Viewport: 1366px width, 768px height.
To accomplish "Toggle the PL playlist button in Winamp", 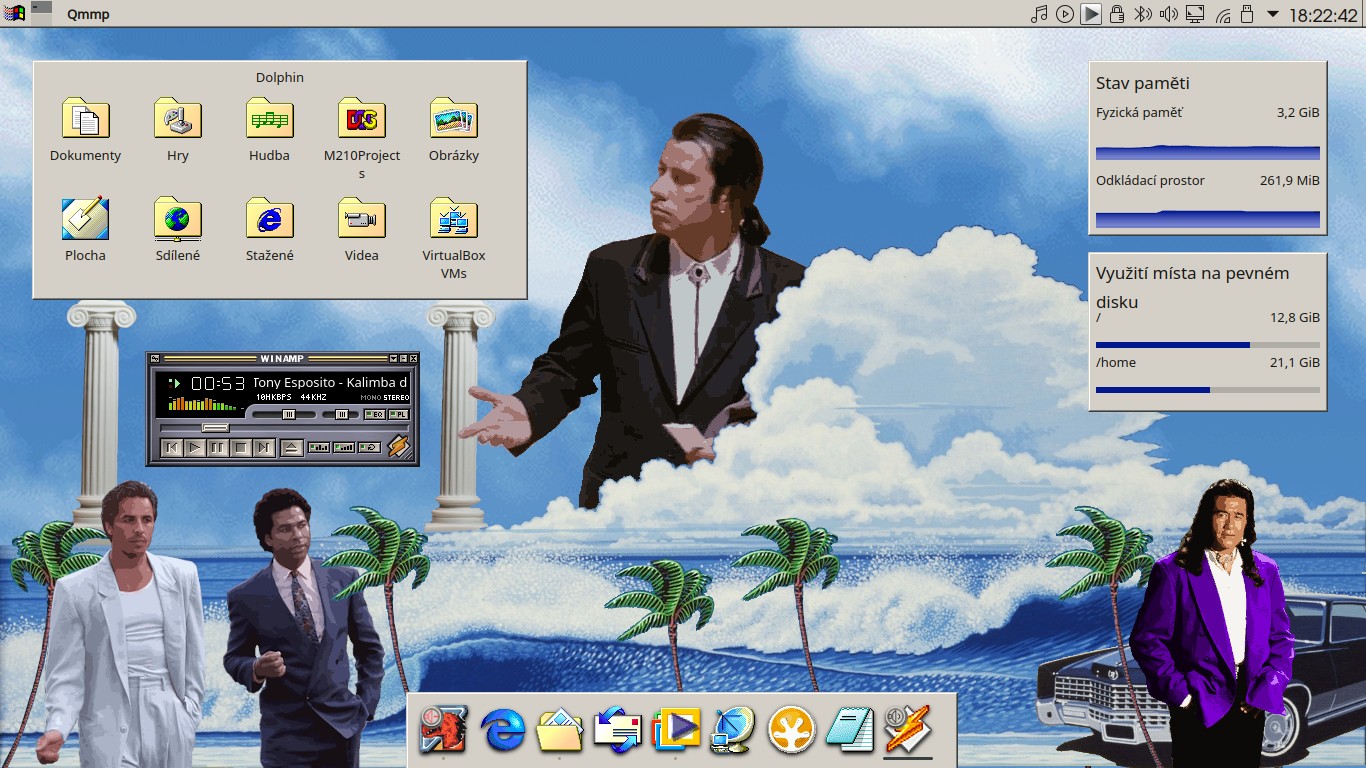I will pyautogui.click(x=399, y=414).
